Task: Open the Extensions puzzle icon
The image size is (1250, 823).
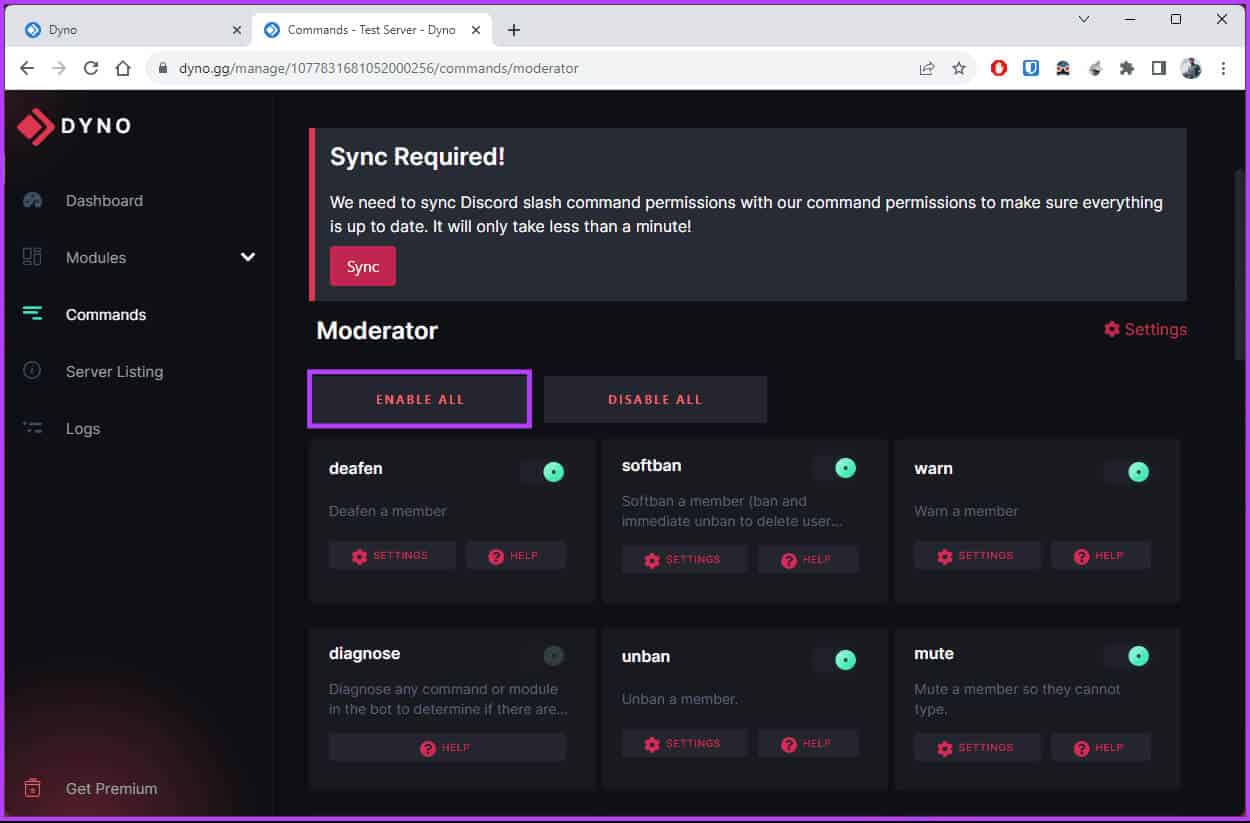Action: pyautogui.click(x=1127, y=69)
